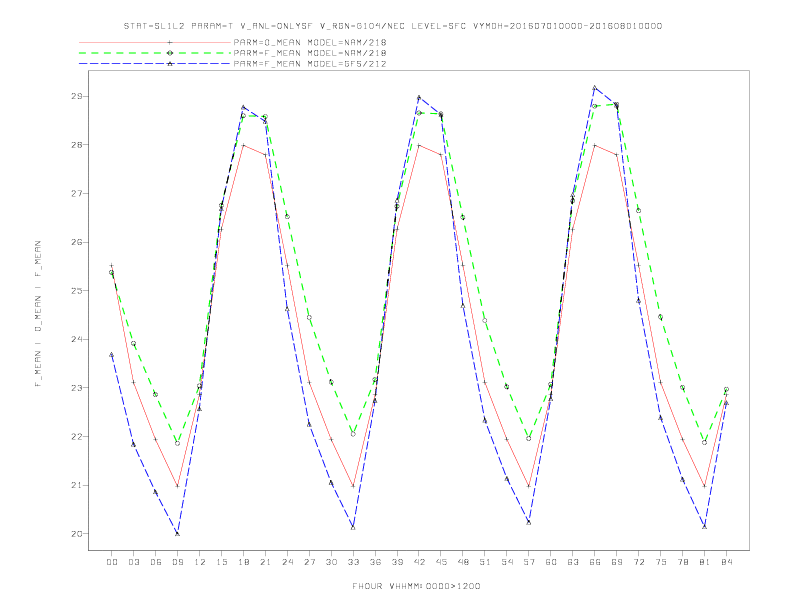Click x-axis tick label 57
The image size is (792, 612).
[x=529, y=562]
